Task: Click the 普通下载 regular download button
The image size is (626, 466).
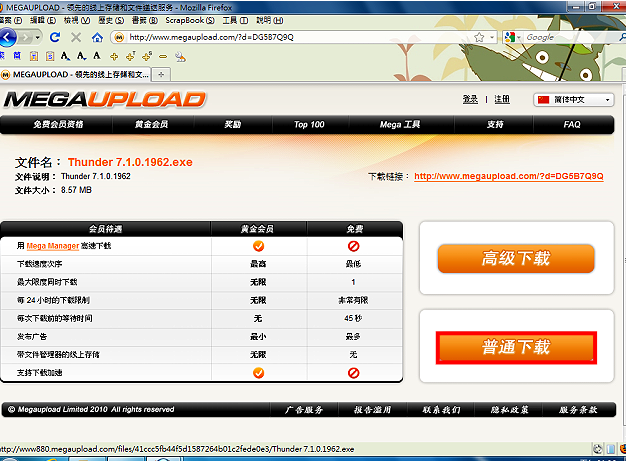Action: pyautogui.click(x=516, y=347)
